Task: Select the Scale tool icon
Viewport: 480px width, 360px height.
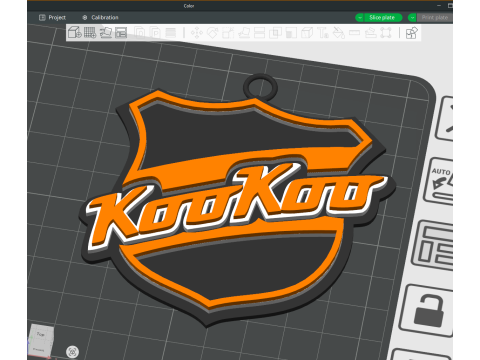Action: (x=228, y=33)
